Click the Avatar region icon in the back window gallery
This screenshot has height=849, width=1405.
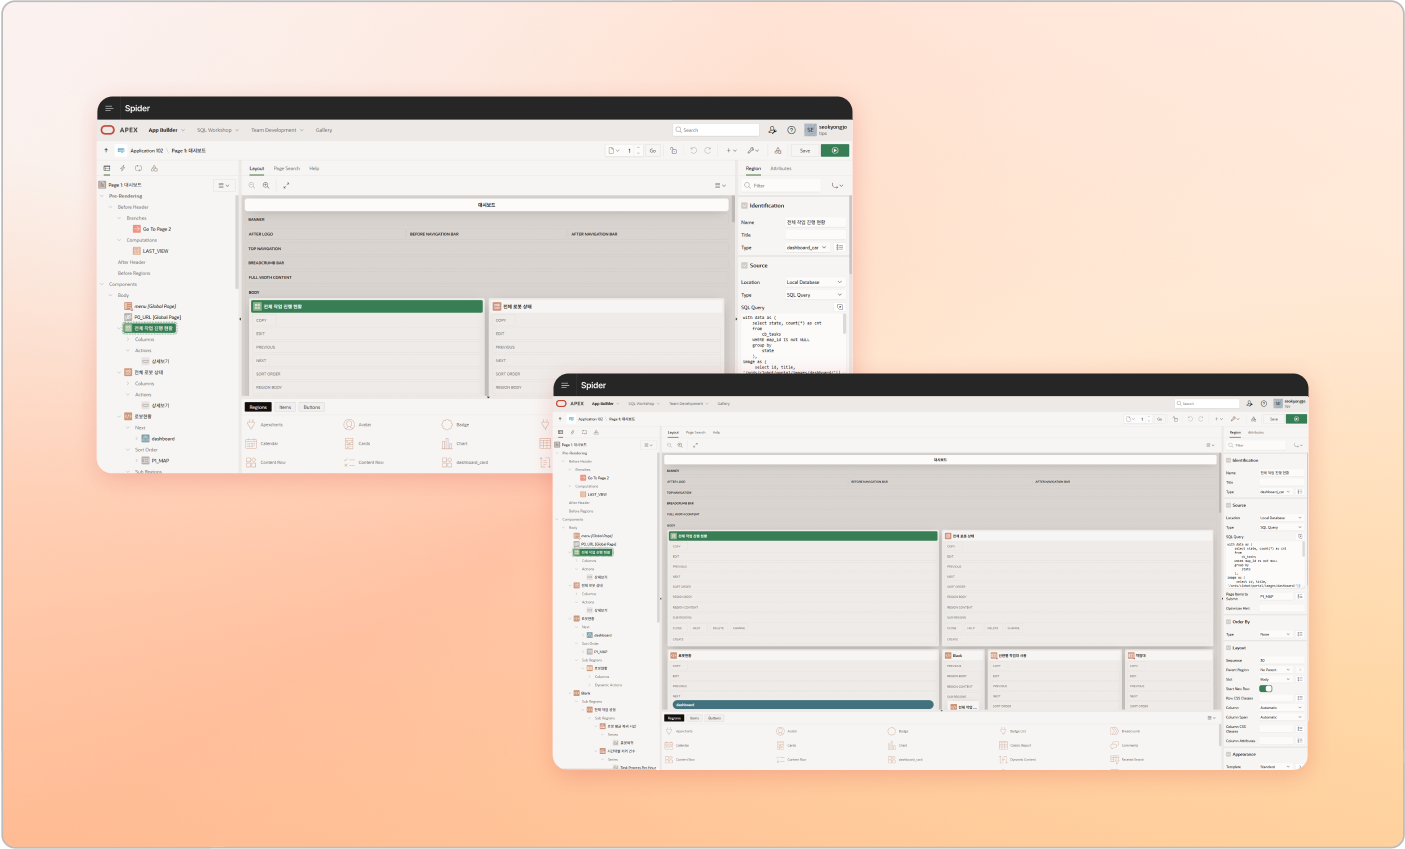(349, 425)
